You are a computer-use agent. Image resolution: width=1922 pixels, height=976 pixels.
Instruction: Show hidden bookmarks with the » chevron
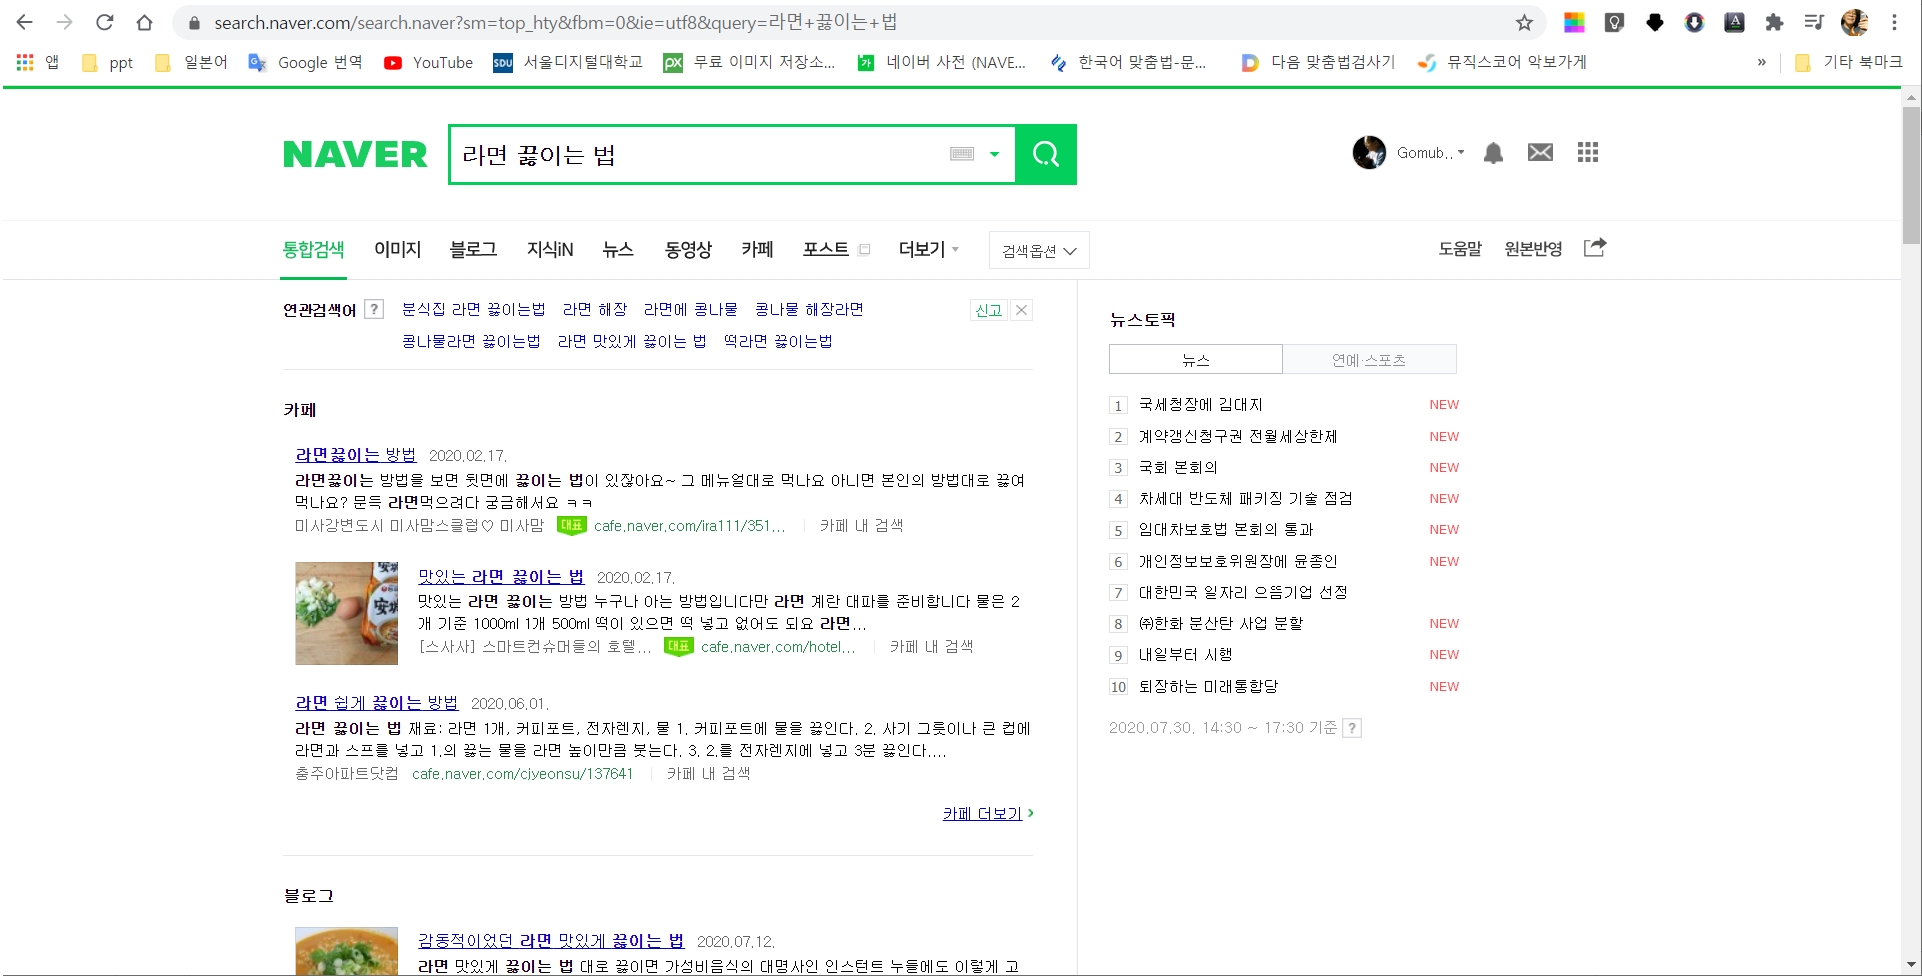[x=1761, y=62]
